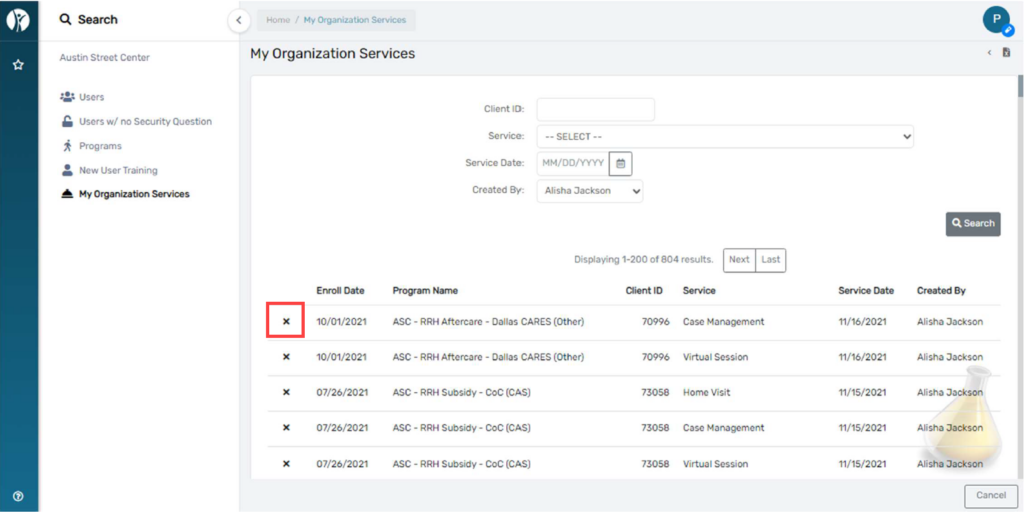This screenshot has width=1024, height=513.
Task: Open the Service dropdown
Action: click(725, 137)
